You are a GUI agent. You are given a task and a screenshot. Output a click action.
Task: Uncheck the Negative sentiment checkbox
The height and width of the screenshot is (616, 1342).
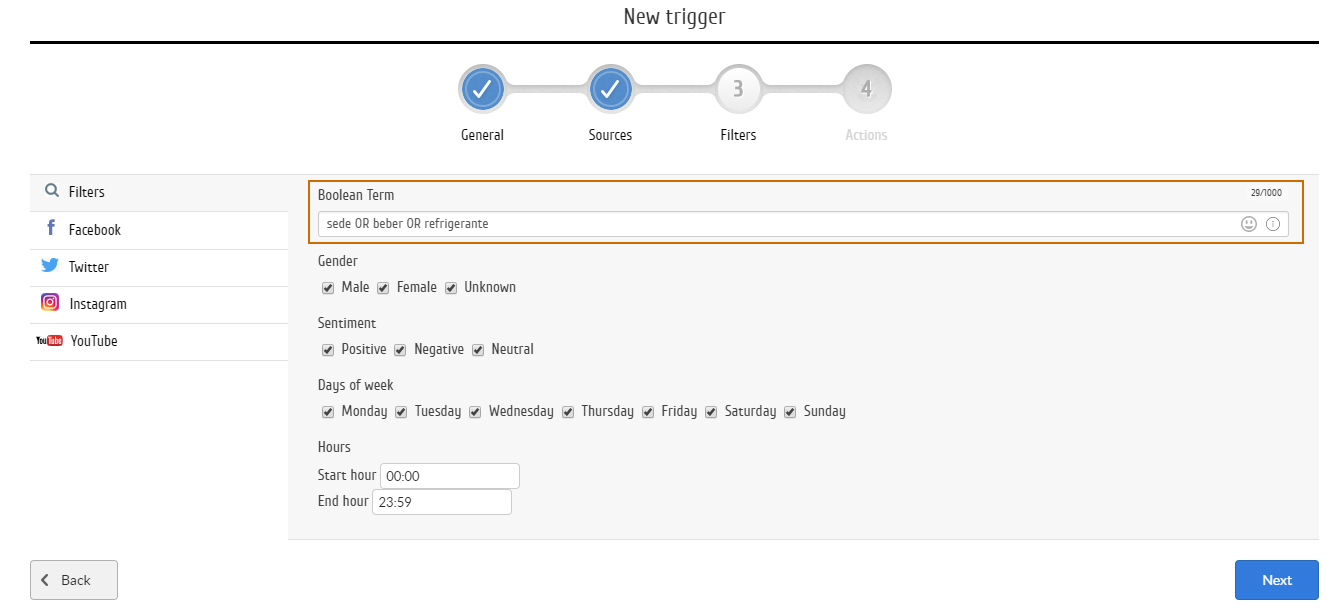(400, 350)
